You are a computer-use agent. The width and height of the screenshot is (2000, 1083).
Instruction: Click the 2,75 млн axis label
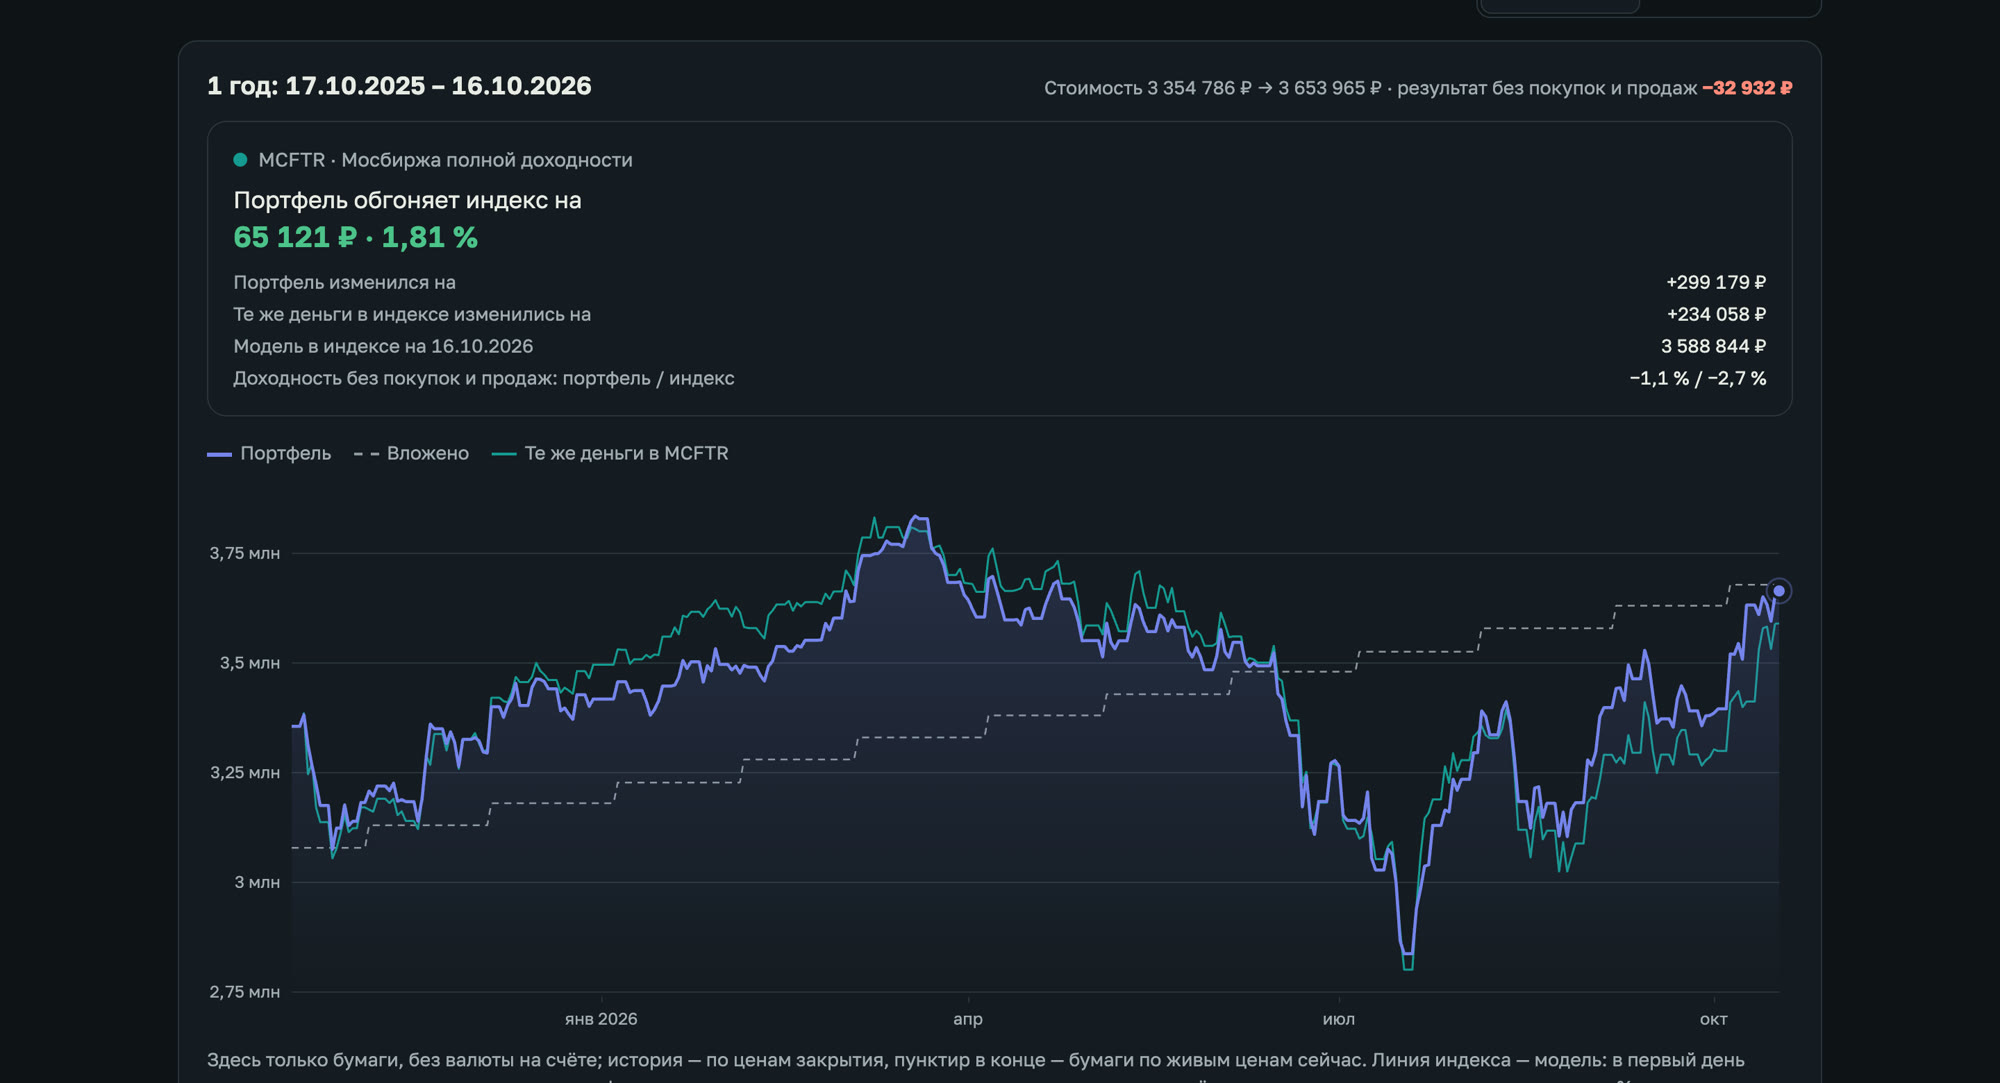pyautogui.click(x=244, y=992)
